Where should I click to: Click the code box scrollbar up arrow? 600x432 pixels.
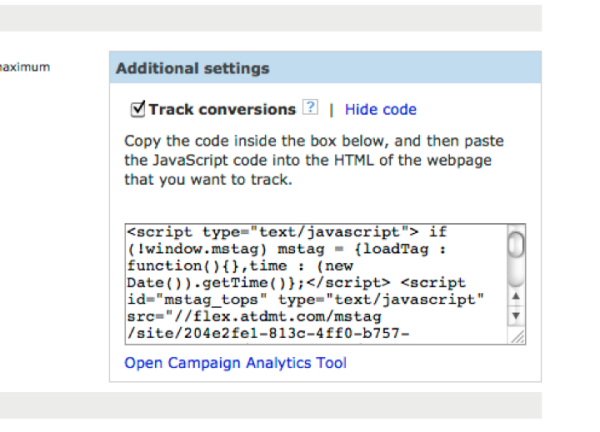tap(516, 297)
